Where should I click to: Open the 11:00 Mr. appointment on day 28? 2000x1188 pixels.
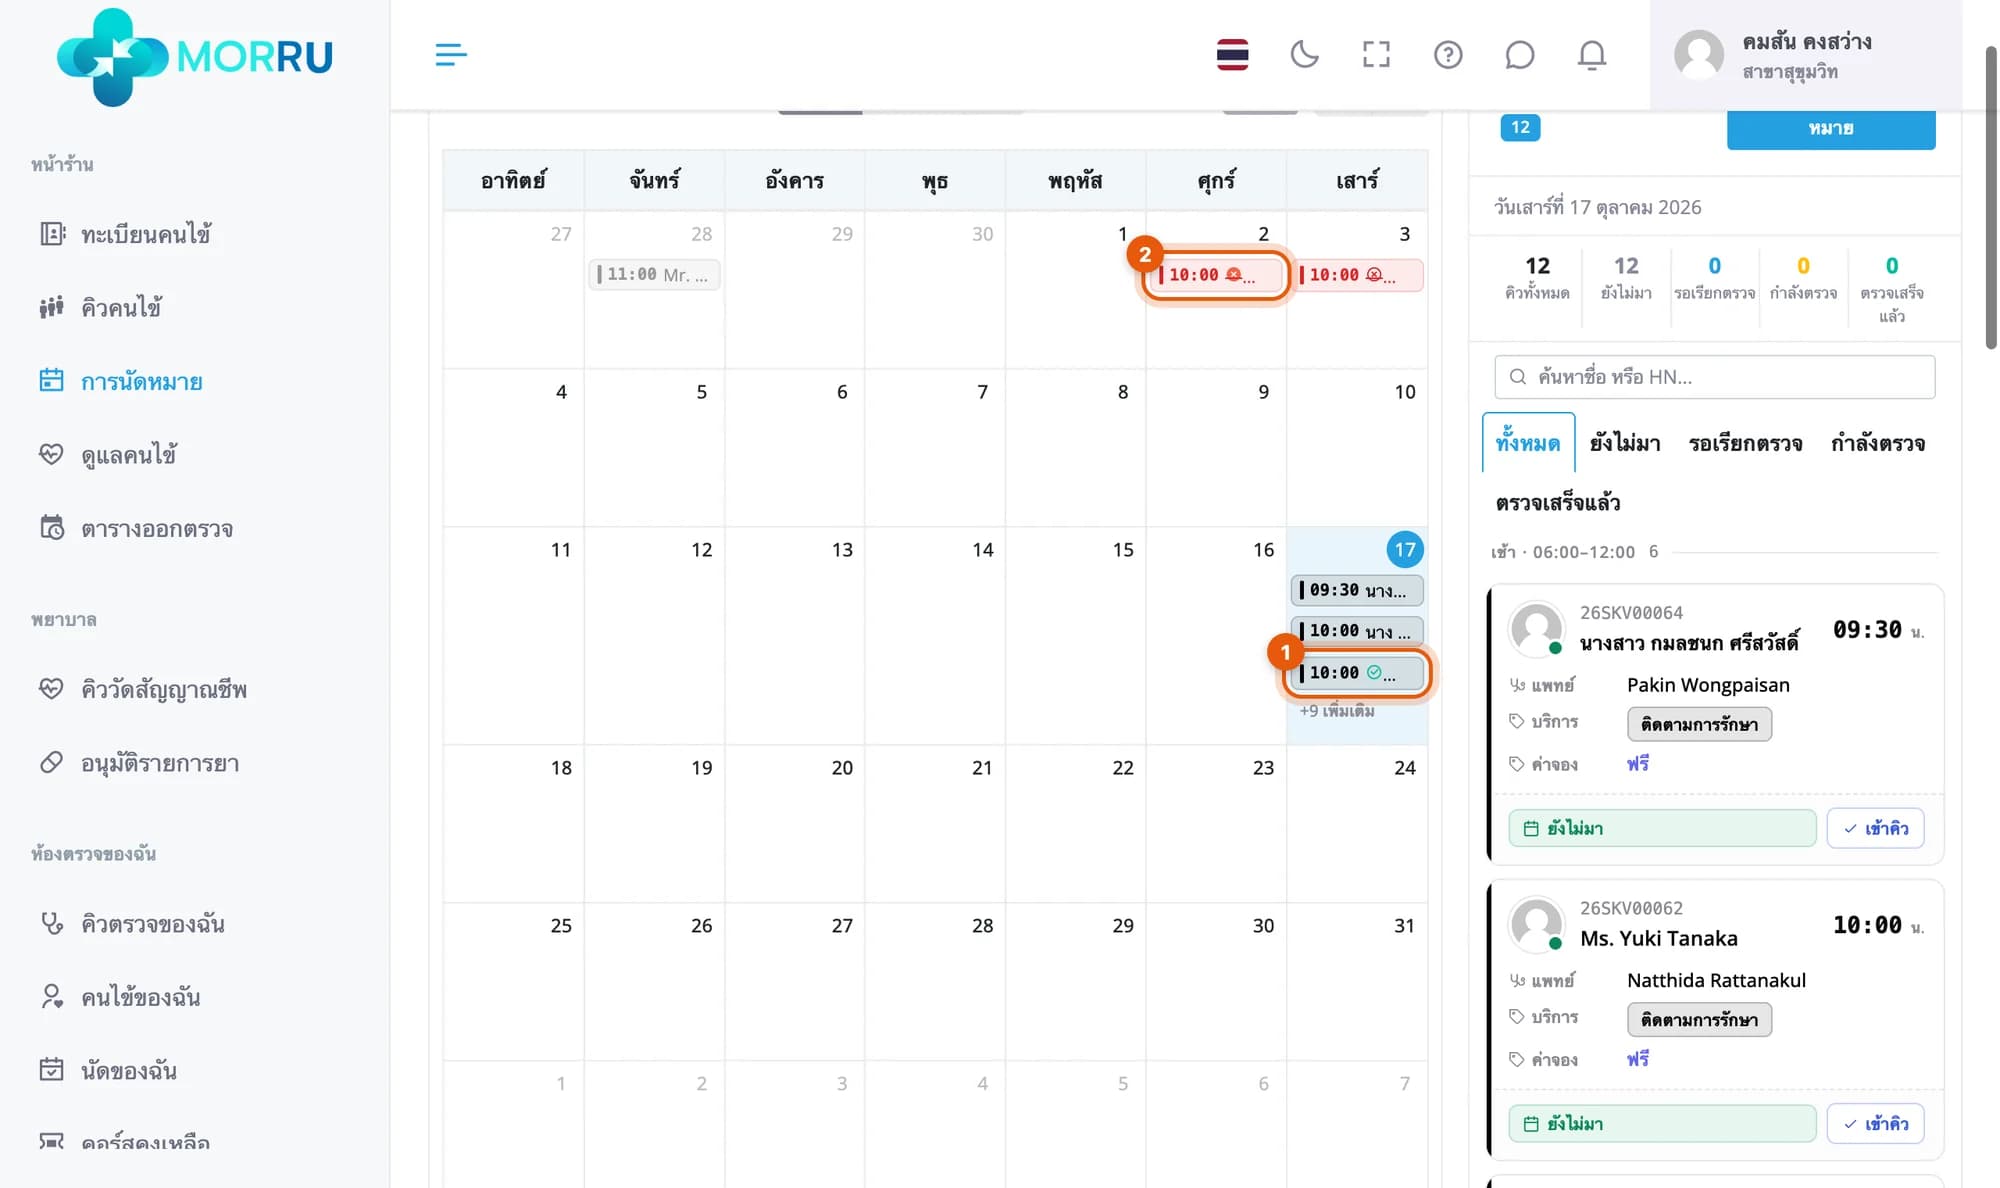654,274
